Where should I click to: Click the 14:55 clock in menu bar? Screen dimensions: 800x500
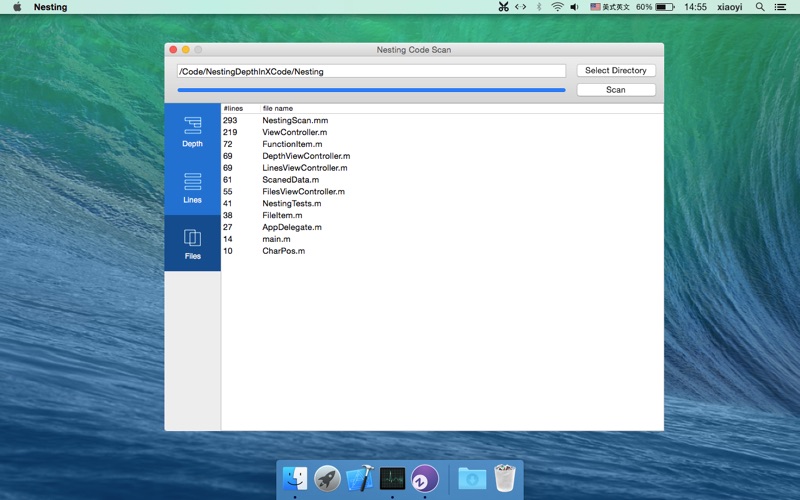pos(695,7)
